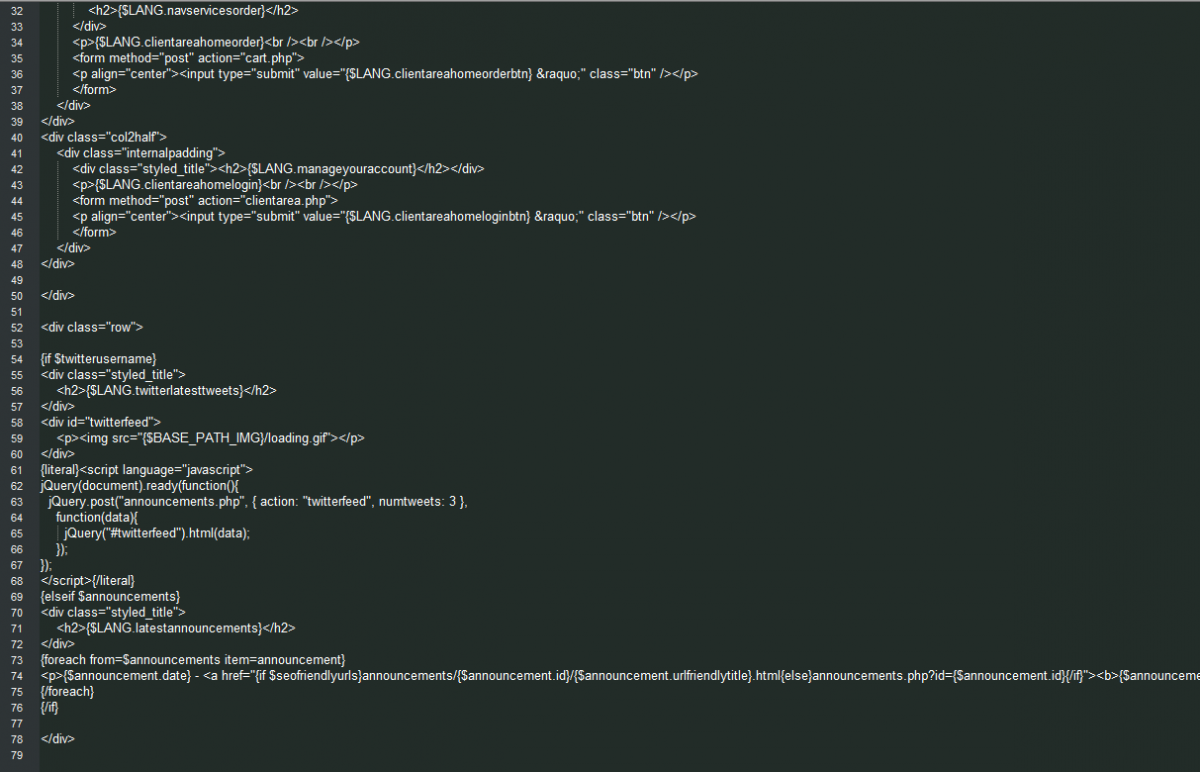Click the {$LANG.latestannouncements} heading line

pyautogui.click(x=176, y=628)
